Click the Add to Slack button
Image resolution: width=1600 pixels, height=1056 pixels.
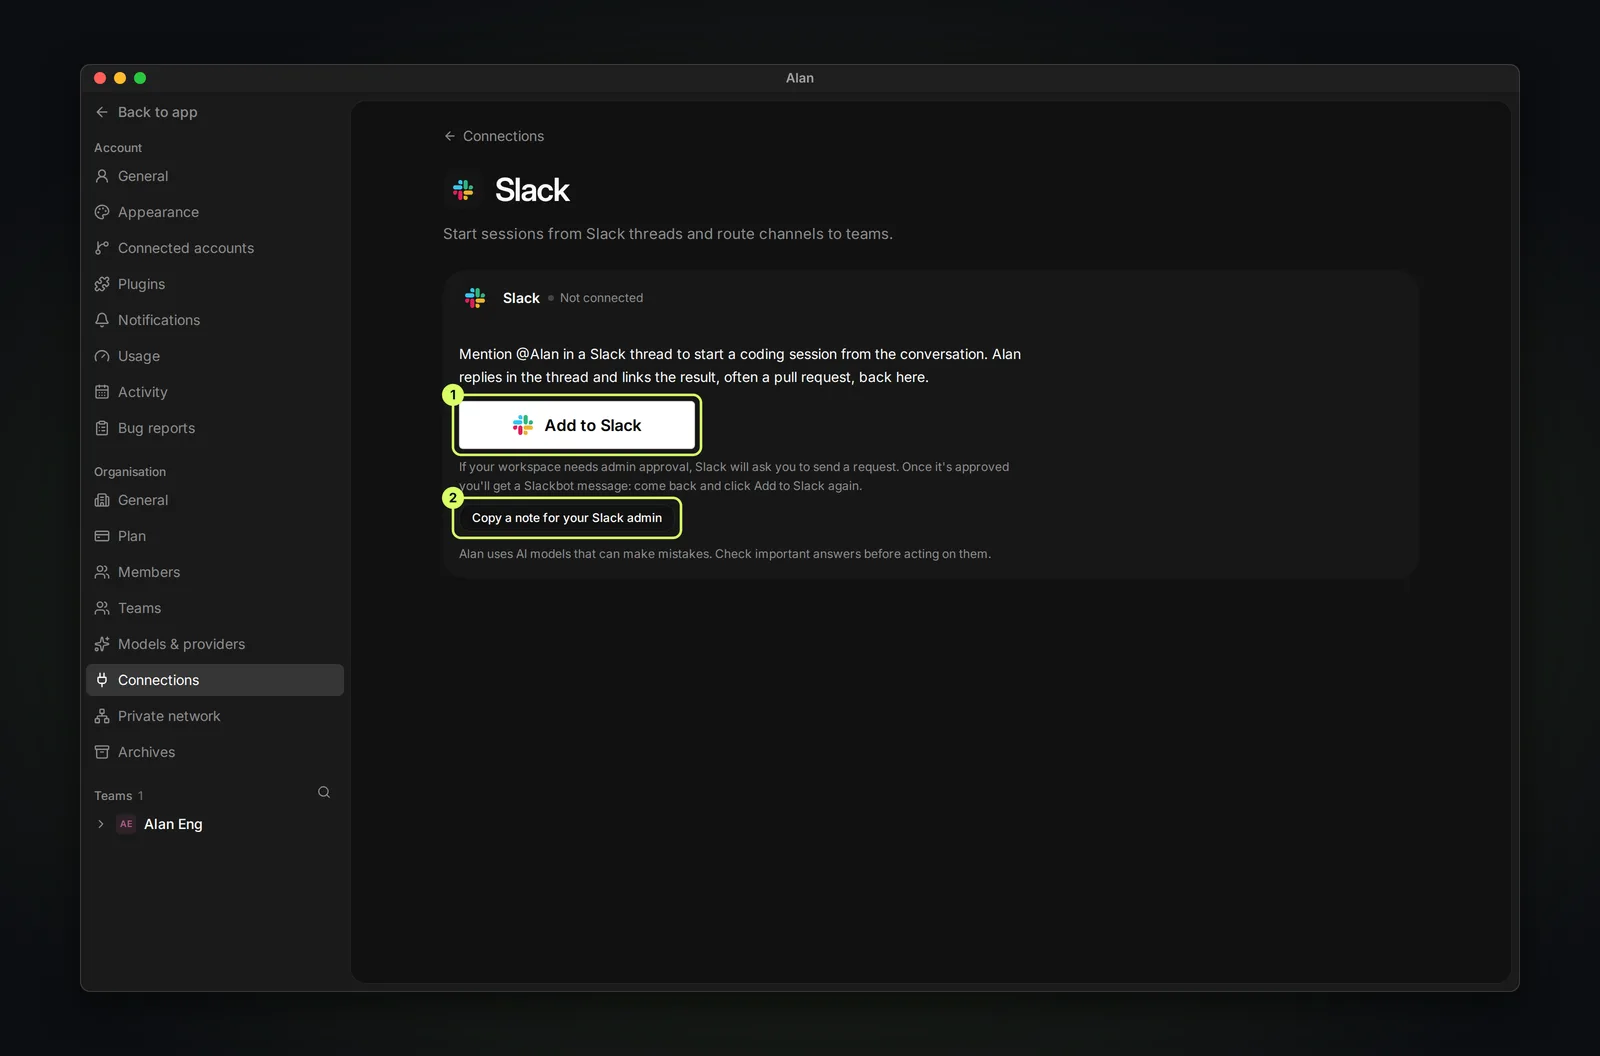[577, 425]
